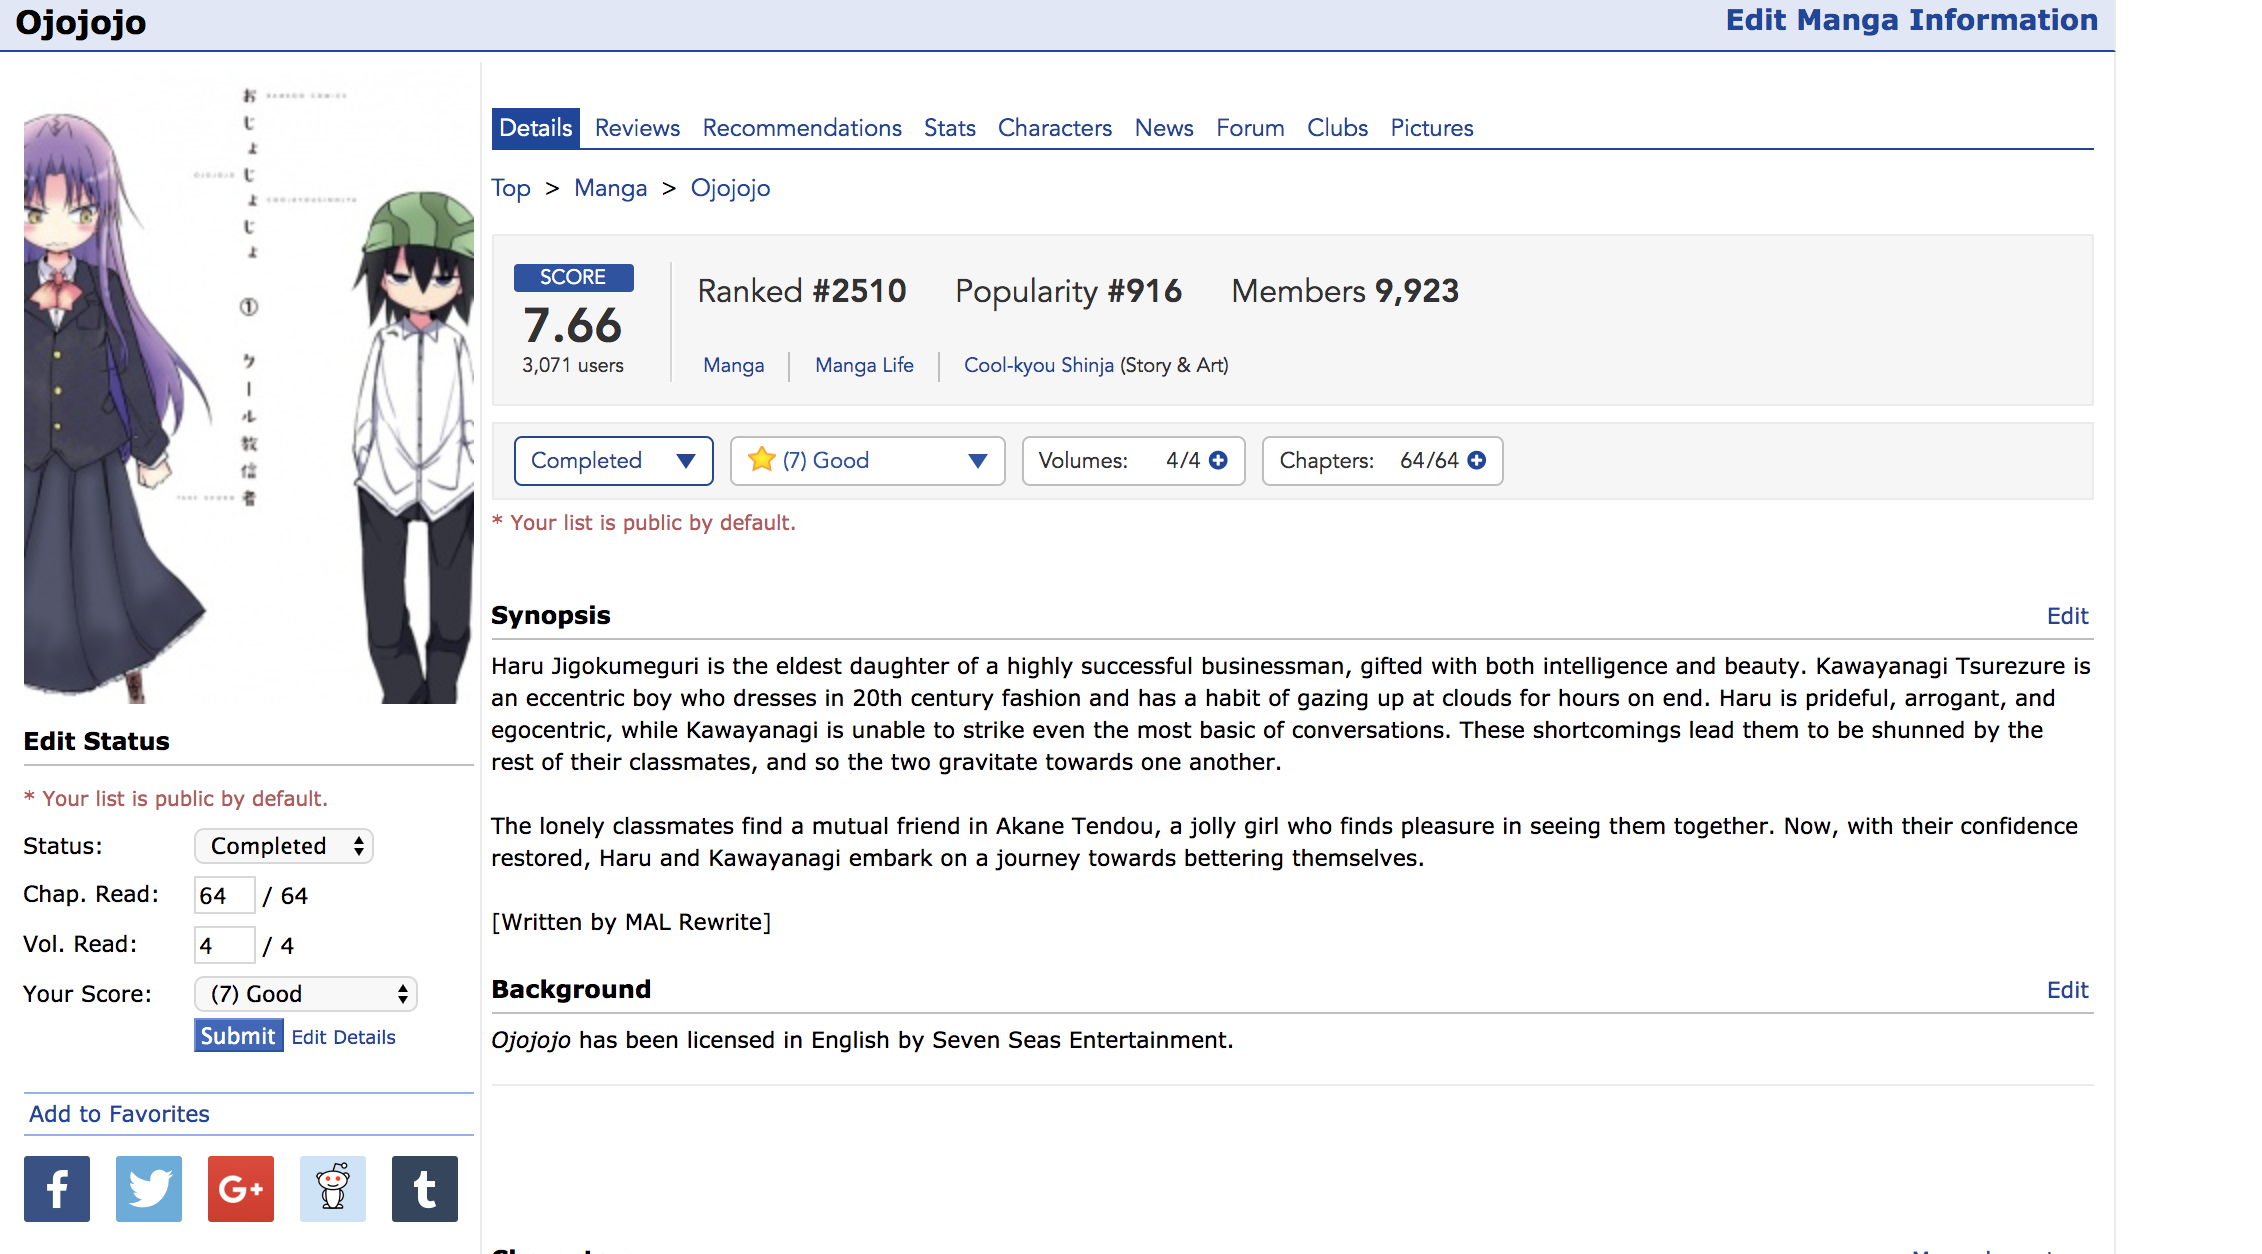The height and width of the screenshot is (1254, 2262).
Task: Share via Google Plus icon
Action: (241, 1189)
